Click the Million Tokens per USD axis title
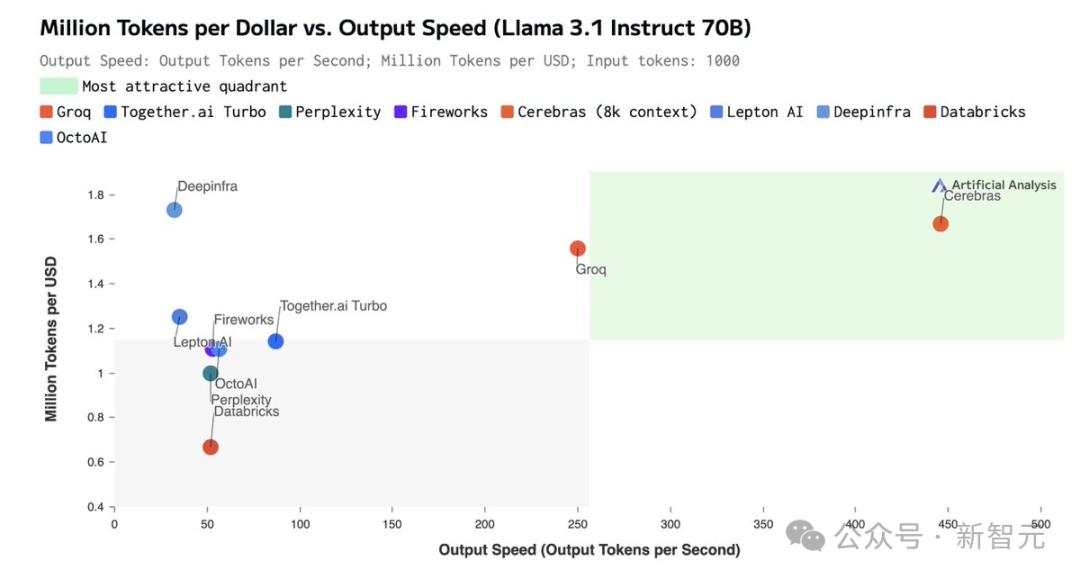 coord(51,339)
